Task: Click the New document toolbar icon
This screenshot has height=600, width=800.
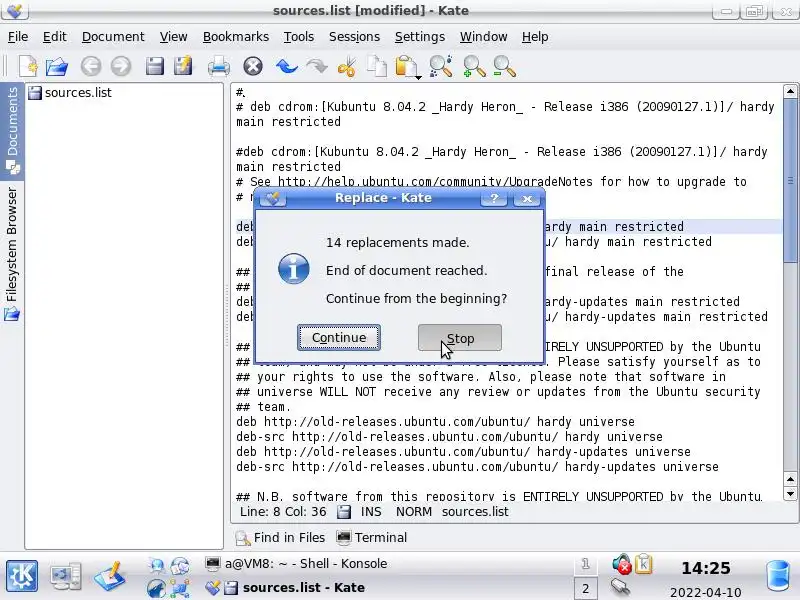Action: tap(29, 66)
